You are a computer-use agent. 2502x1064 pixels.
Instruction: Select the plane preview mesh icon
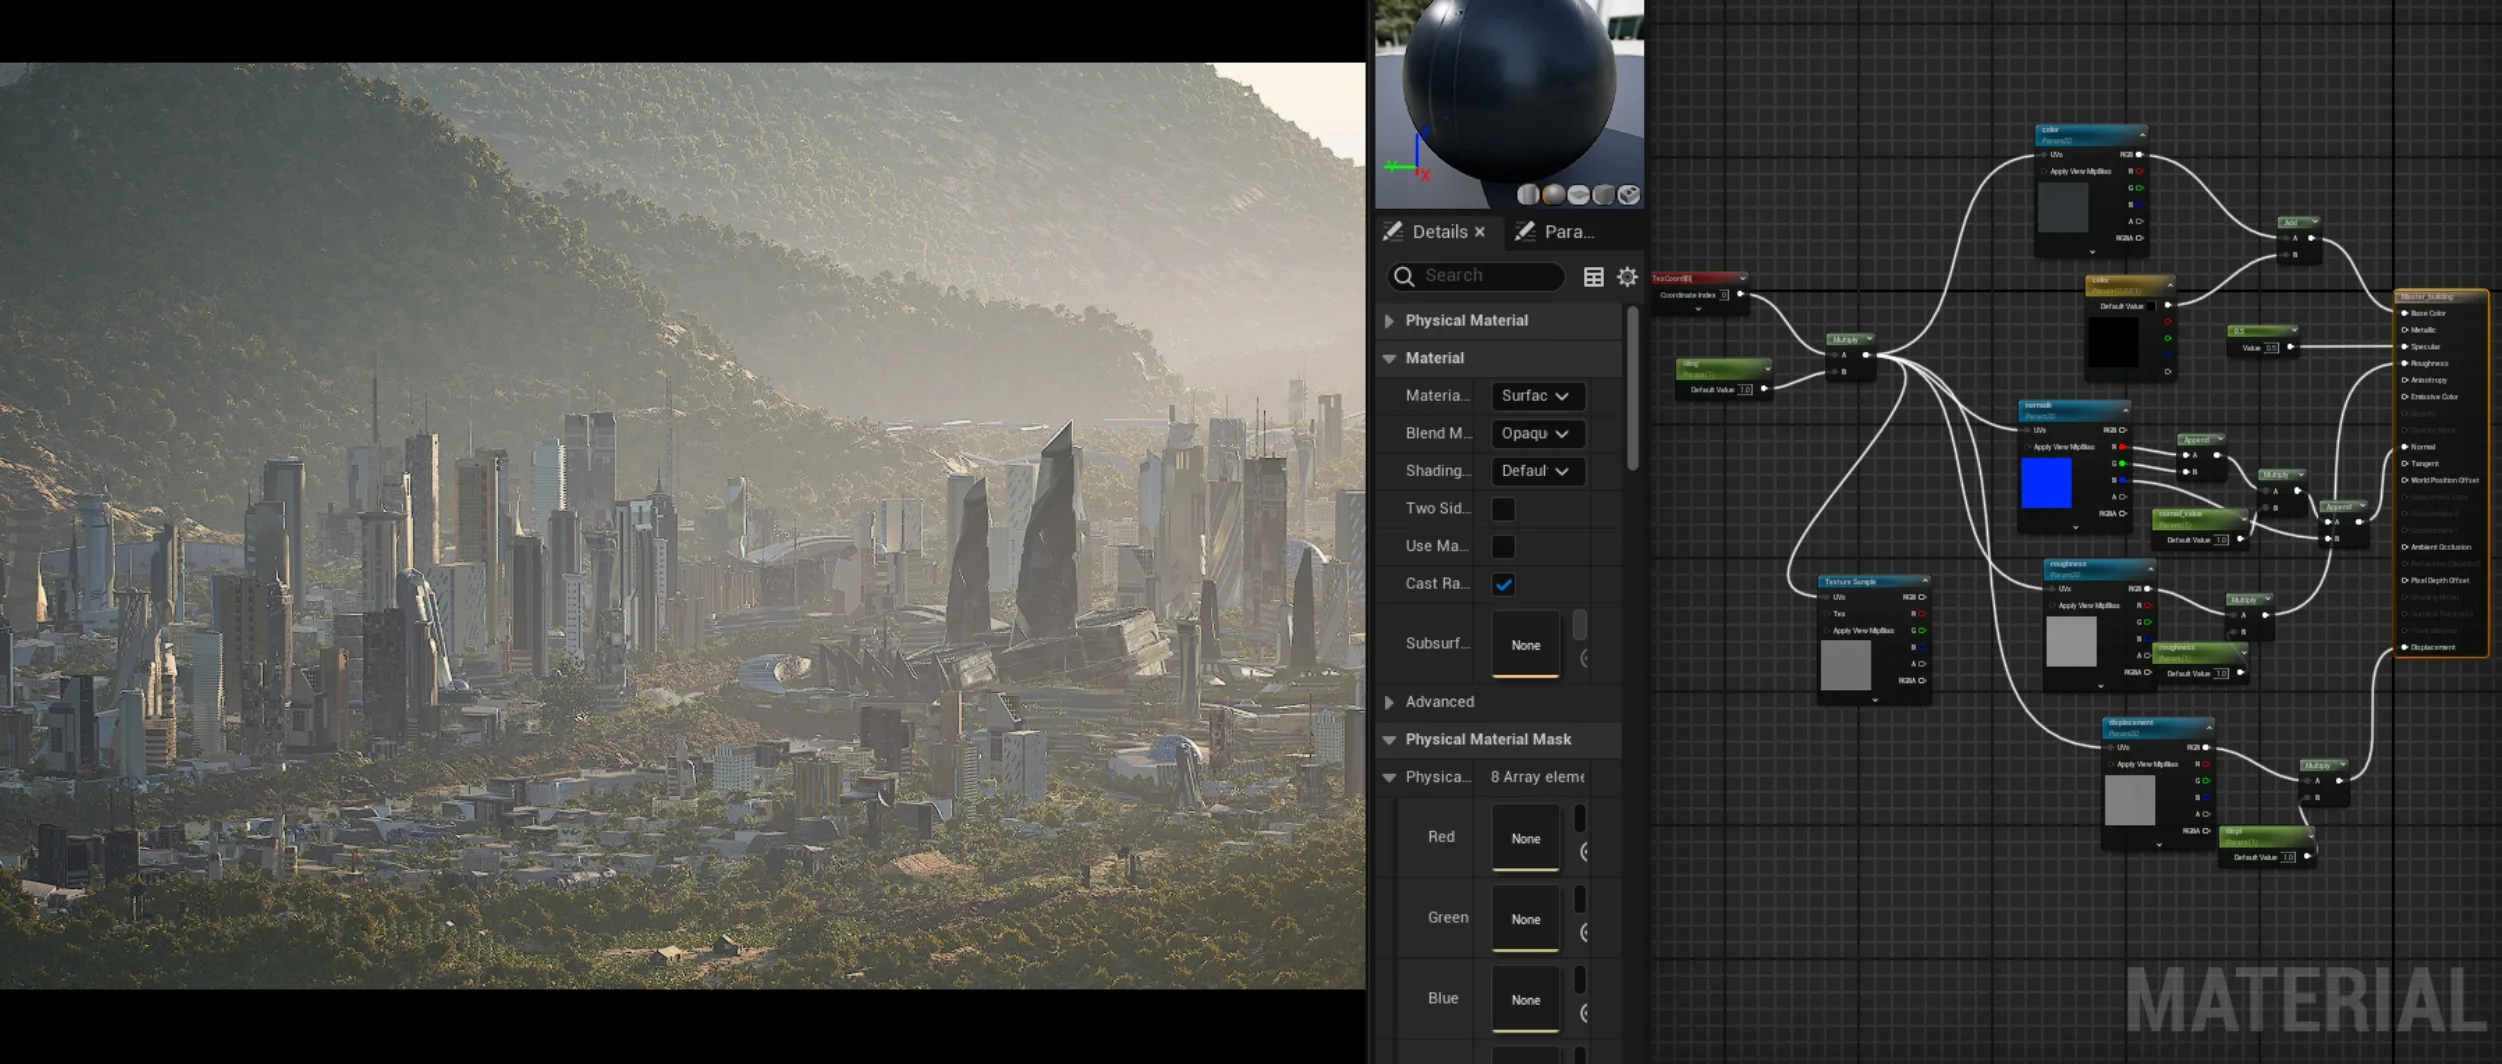[x=1578, y=195]
